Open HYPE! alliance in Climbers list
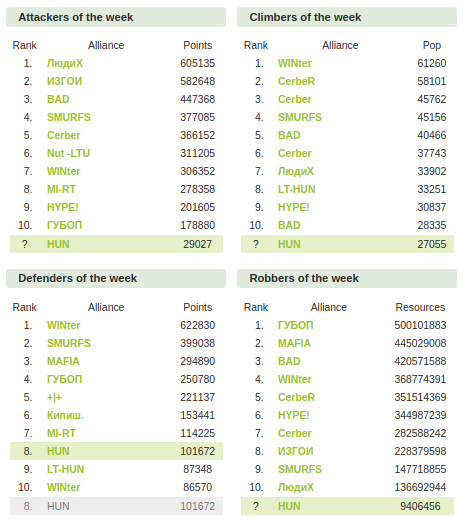This screenshot has height=523, width=463. pyautogui.click(x=294, y=207)
